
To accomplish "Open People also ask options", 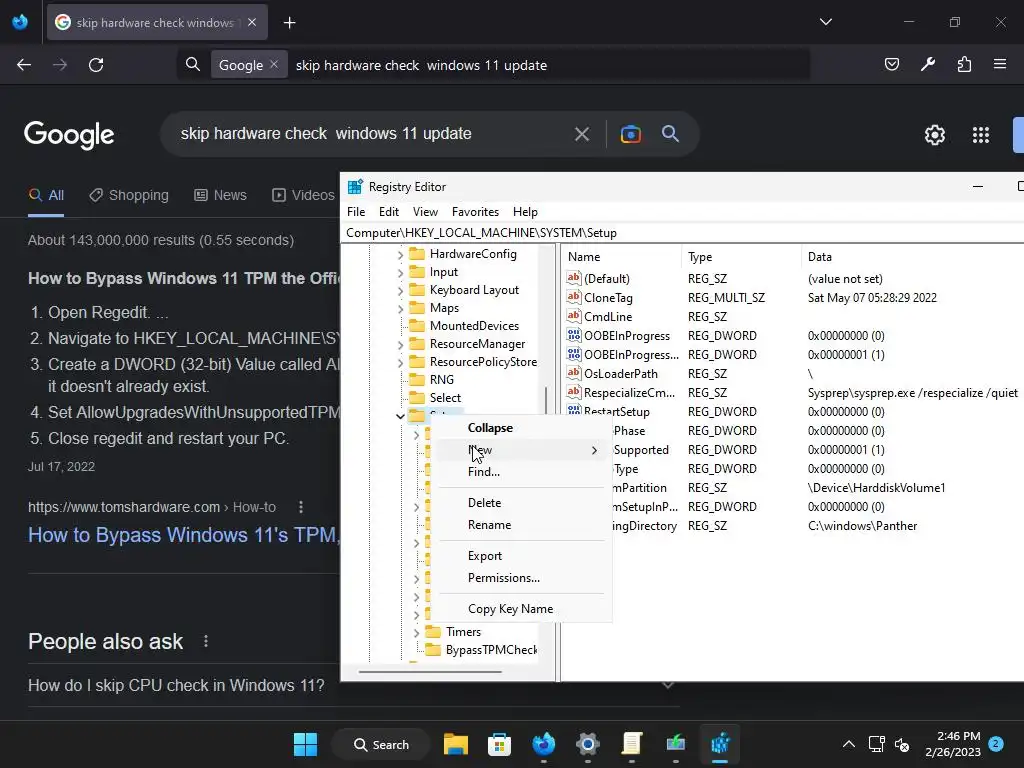I will 206,641.
